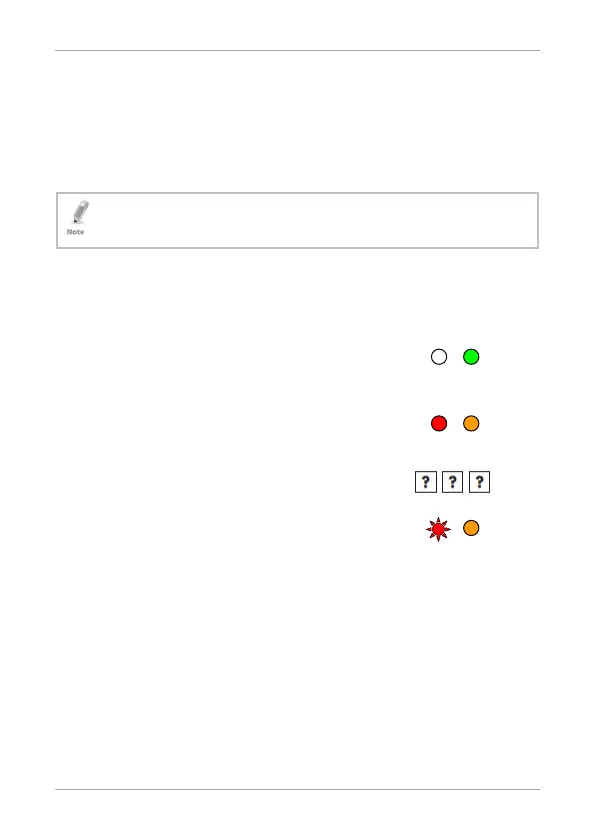Click the Note box bottom border

[297, 248]
